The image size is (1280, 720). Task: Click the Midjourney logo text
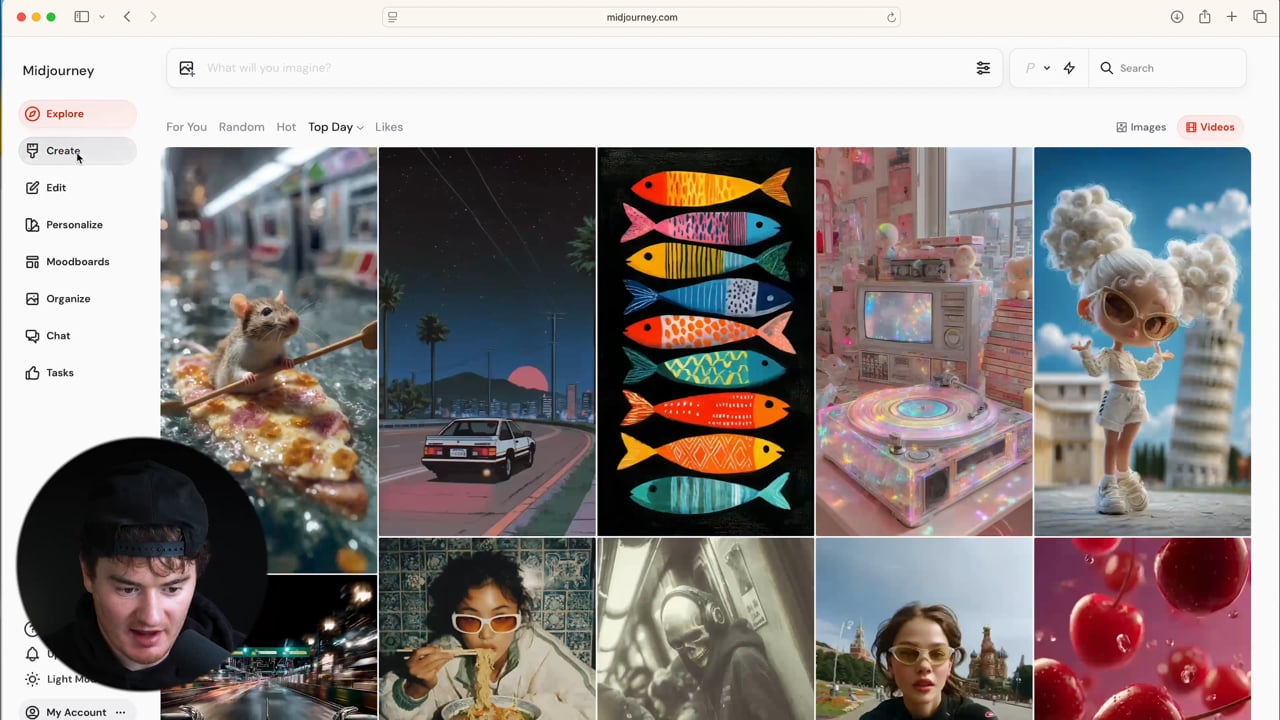(58, 71)
